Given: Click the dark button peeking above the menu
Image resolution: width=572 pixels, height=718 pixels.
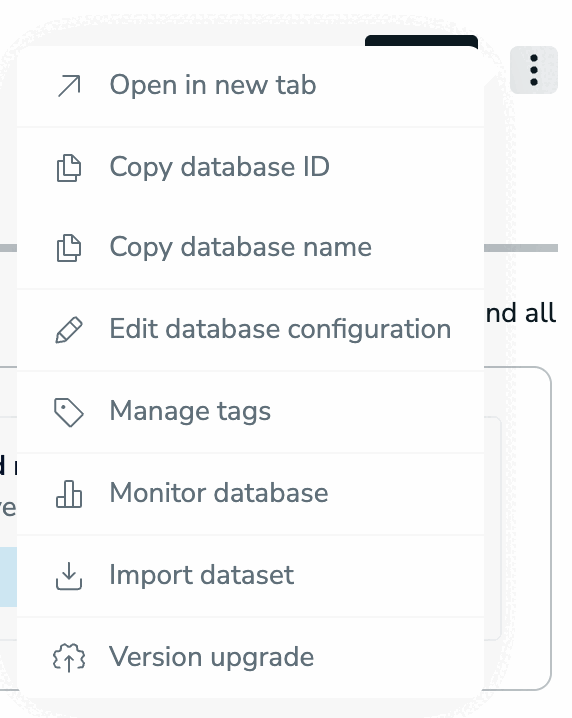Looking at the screenshot, I should pos(421,41).
